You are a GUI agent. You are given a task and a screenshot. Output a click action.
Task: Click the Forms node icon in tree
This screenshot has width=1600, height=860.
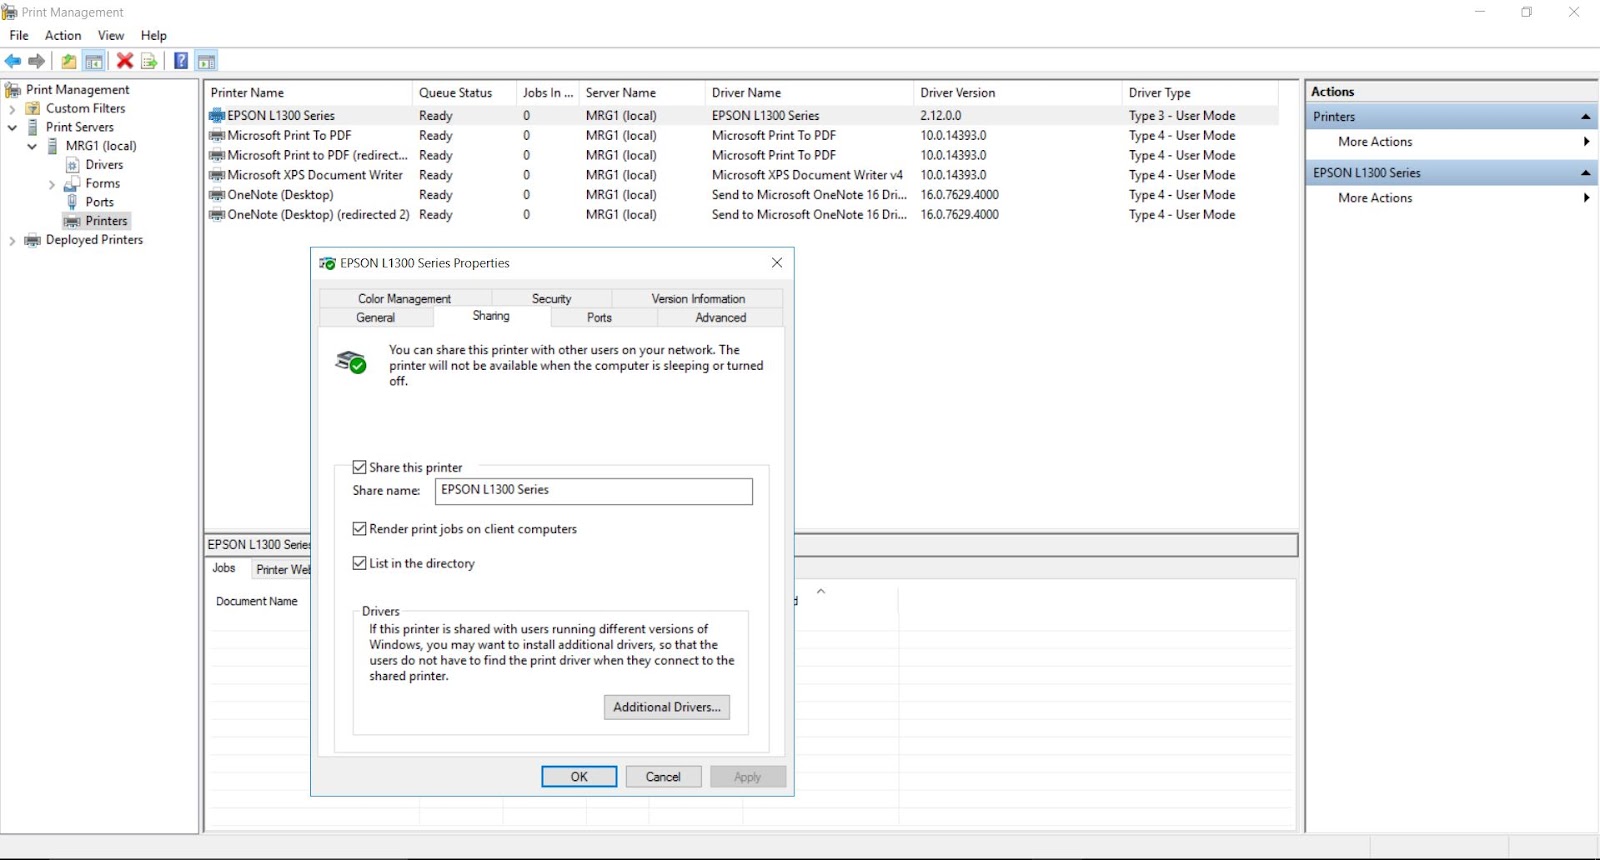[72, 184]
